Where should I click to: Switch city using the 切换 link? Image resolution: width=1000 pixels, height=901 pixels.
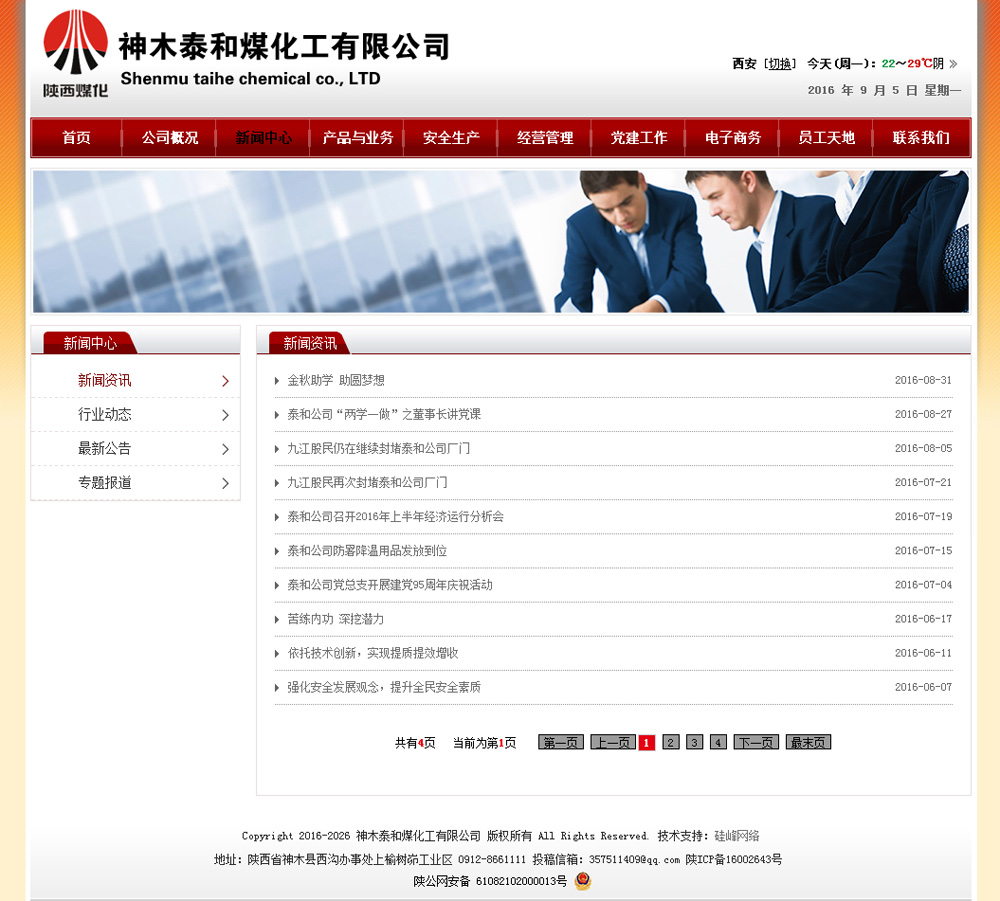pyautogui.click(x=780, y=64)
